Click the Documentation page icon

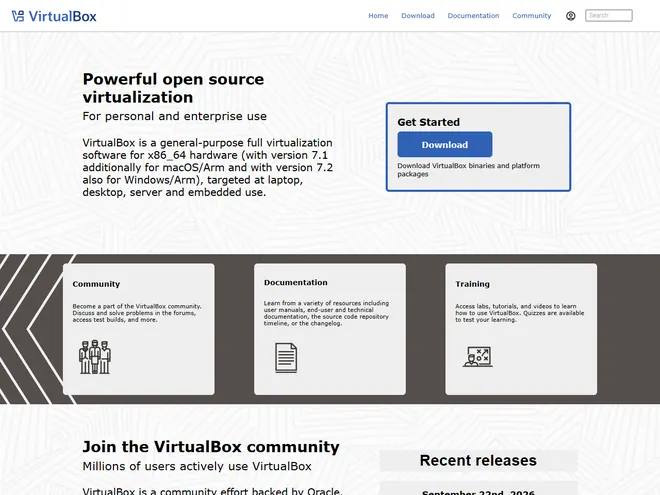point(286,358)
